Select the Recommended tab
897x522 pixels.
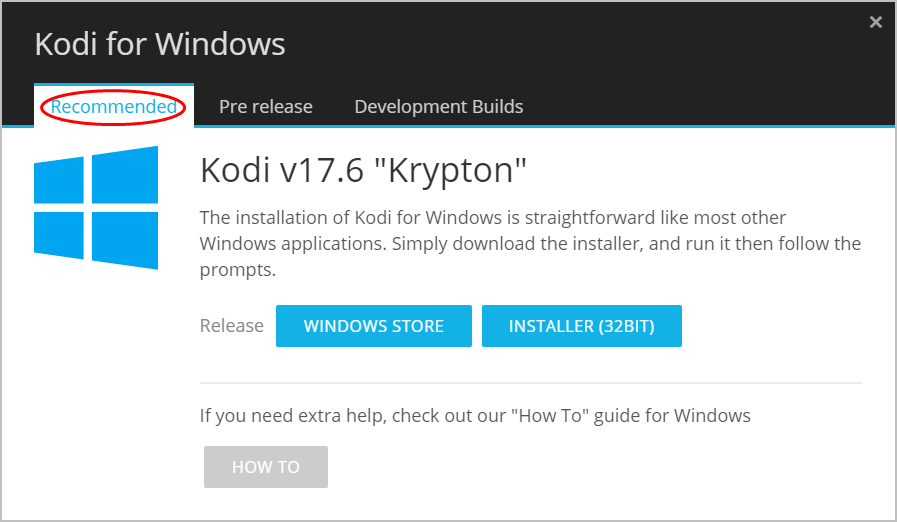114,106
